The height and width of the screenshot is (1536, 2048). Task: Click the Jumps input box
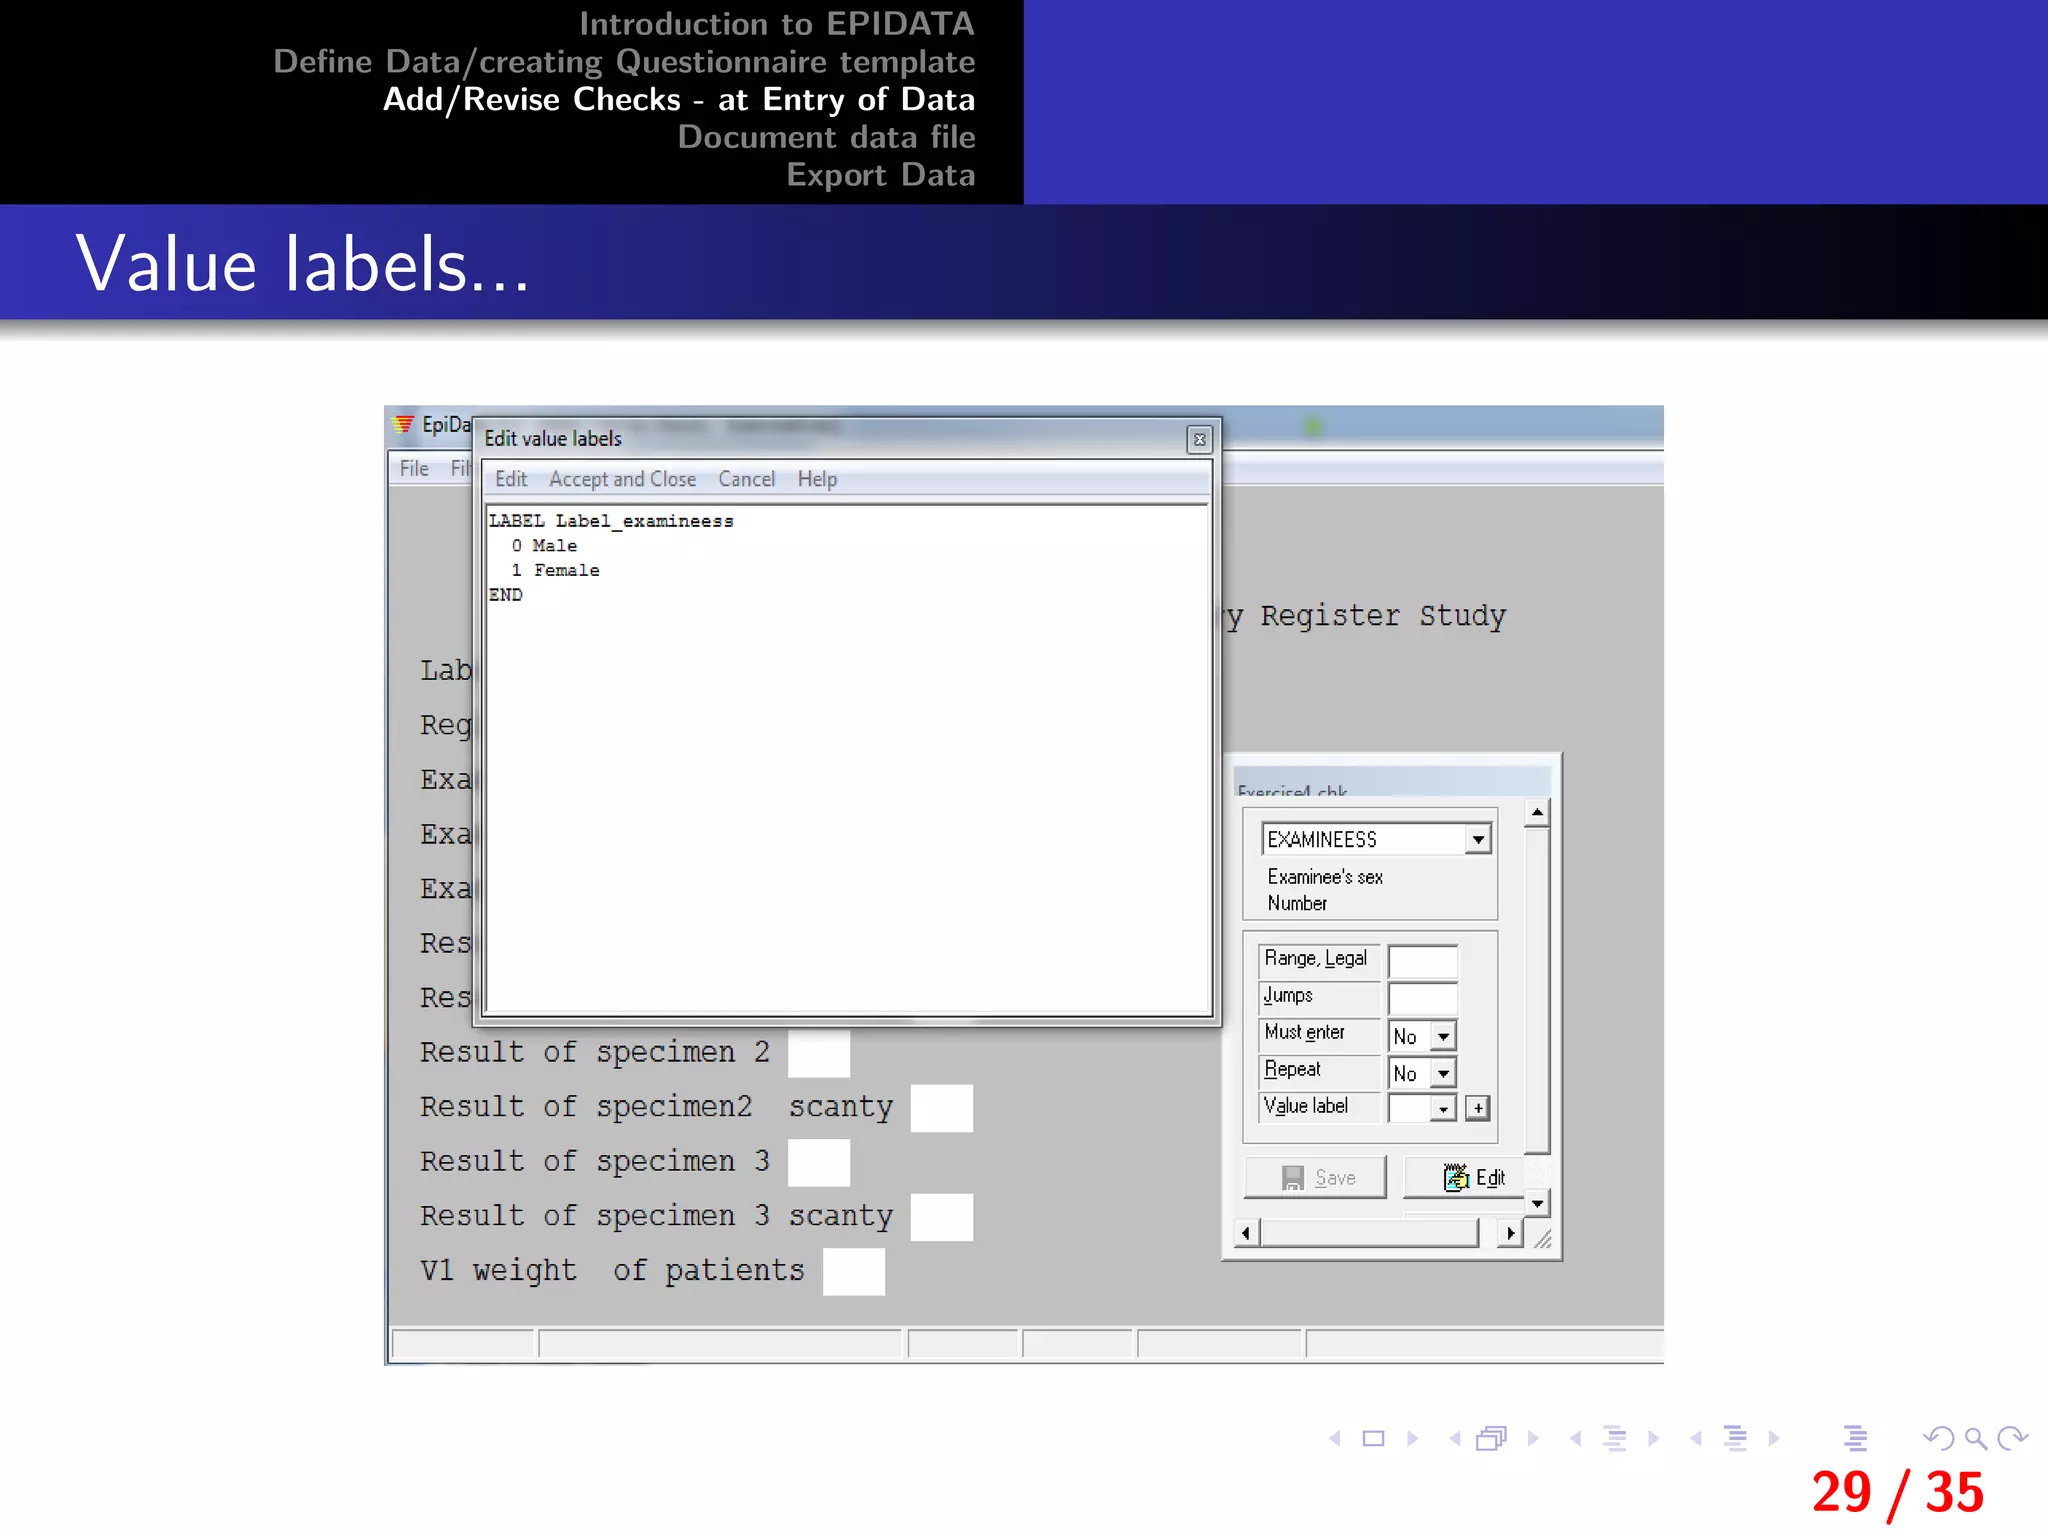pyautogui.click(x=1422, y=998)
